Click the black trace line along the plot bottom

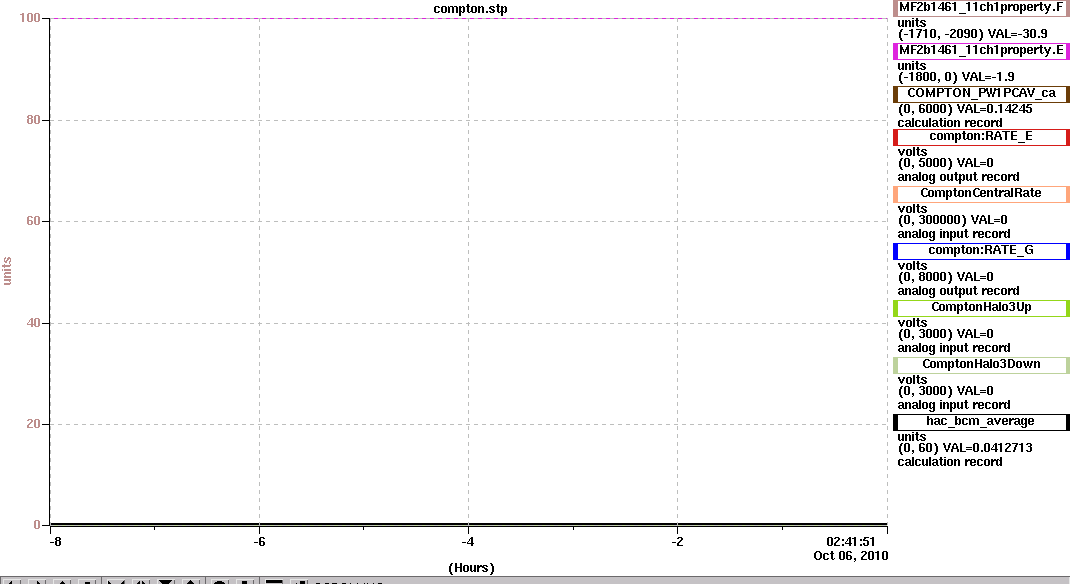click(x=468, y=525)
